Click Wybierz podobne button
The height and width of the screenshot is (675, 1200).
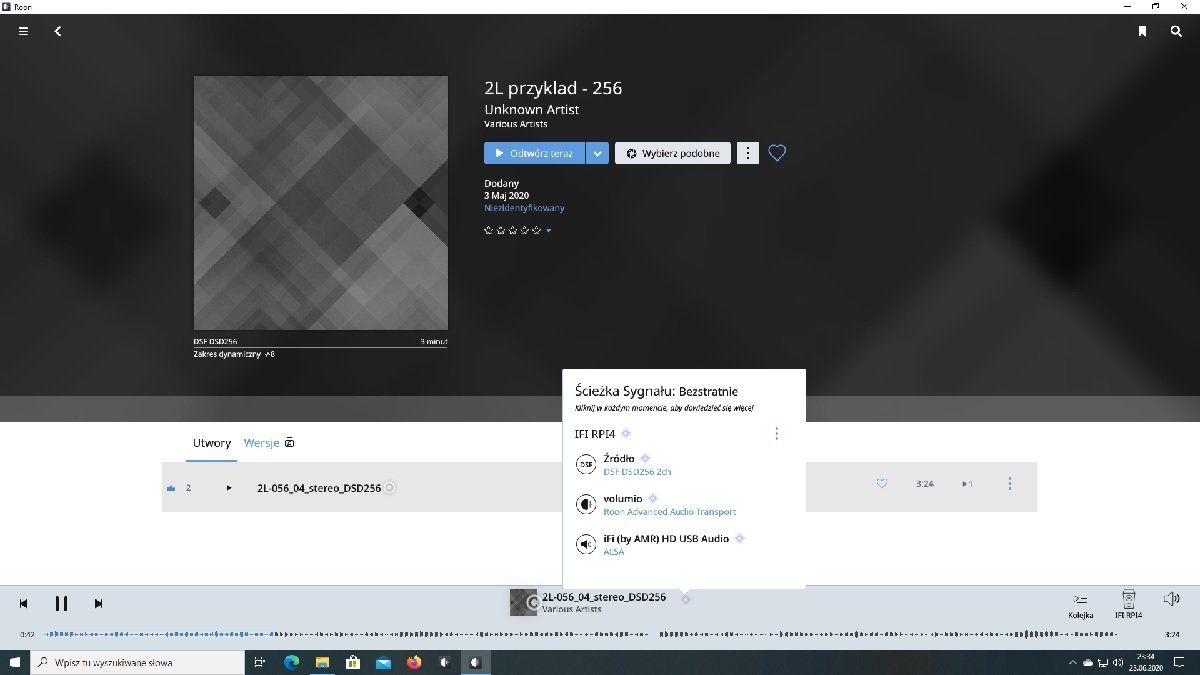point(673,153)
